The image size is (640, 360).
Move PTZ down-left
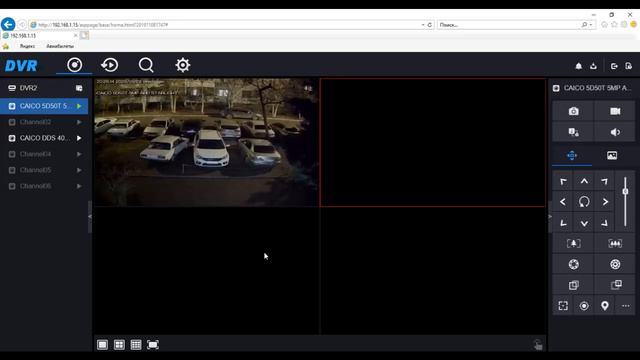563,223
